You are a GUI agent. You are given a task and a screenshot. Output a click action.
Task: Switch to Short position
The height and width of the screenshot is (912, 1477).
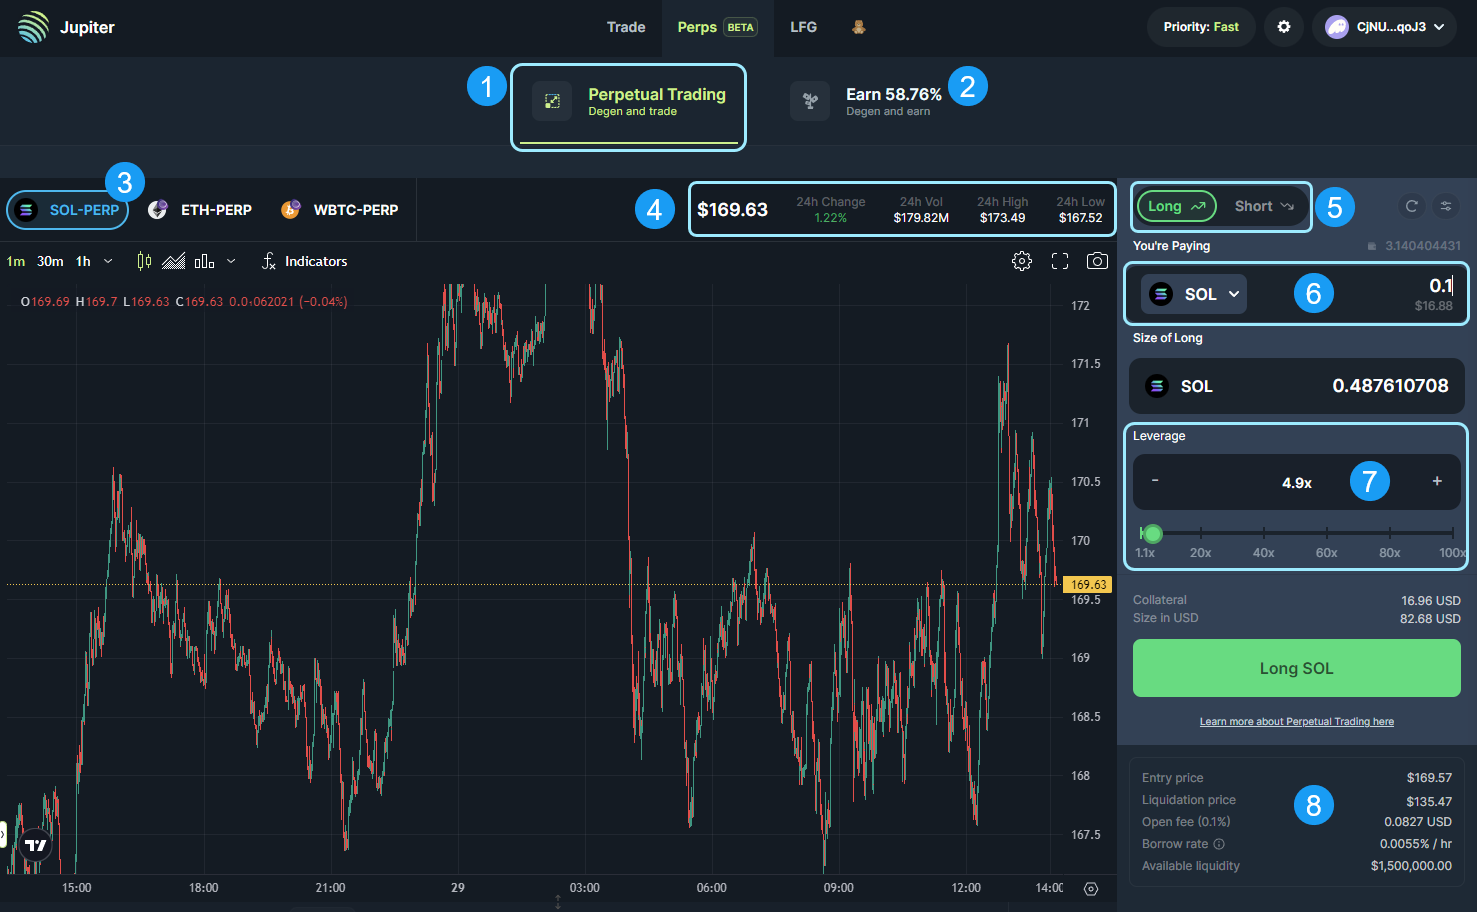[1264, 206]
